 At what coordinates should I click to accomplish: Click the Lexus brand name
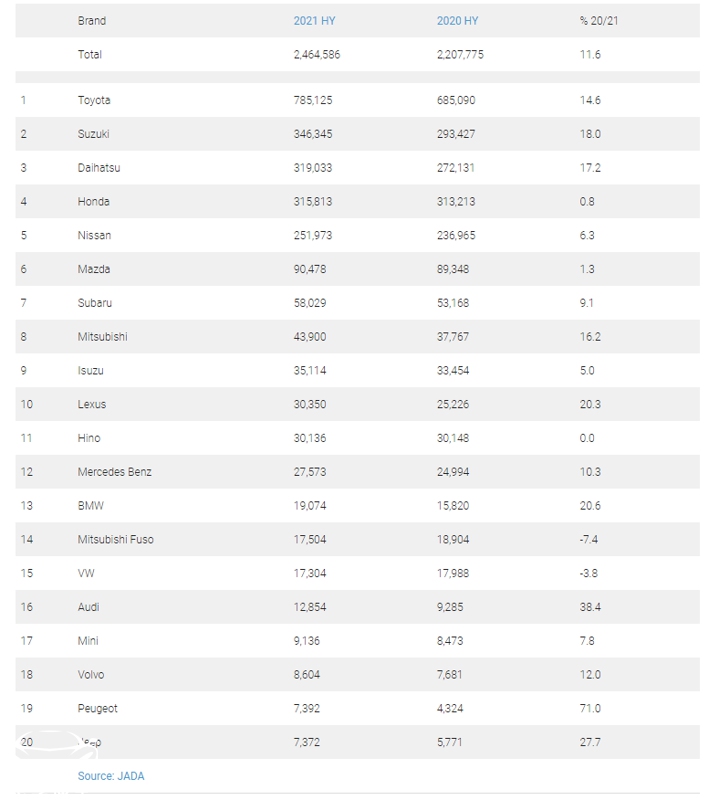click(92, 405)
